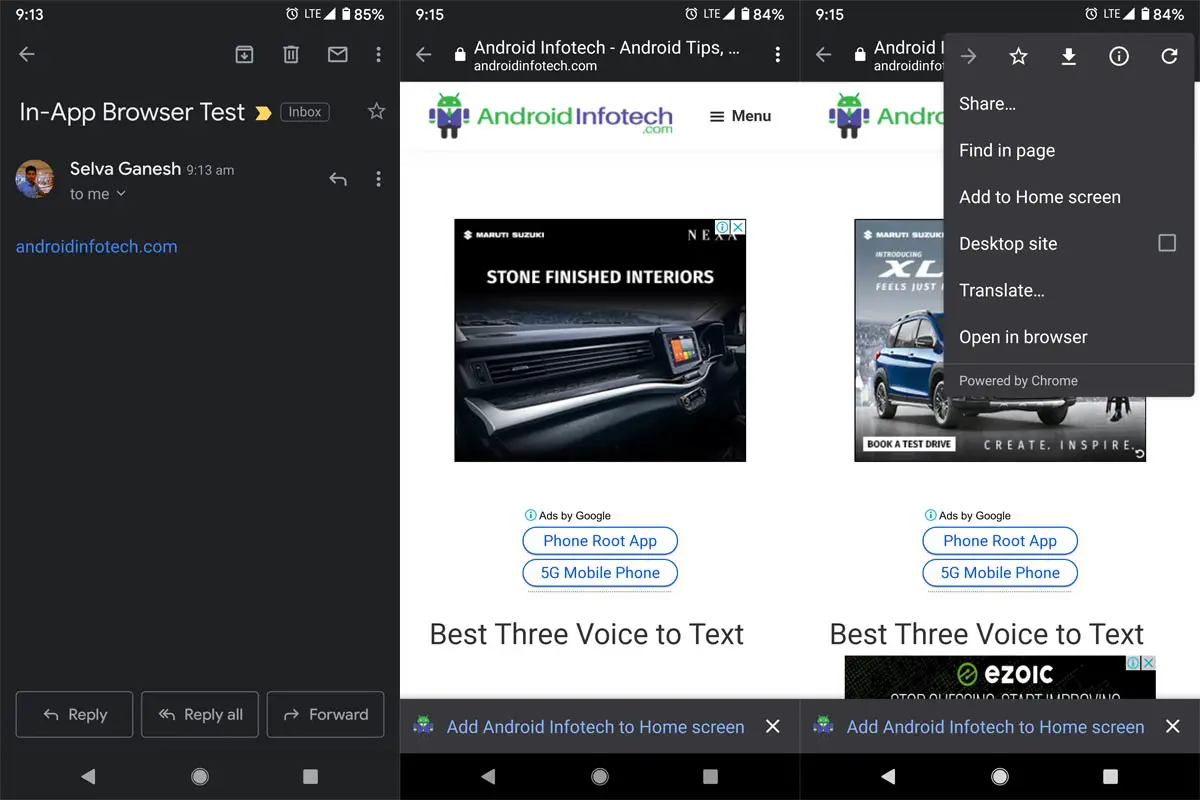Archive the In-App Browser Test email
Screen dimensions: 1200x800
pos(244,54)
